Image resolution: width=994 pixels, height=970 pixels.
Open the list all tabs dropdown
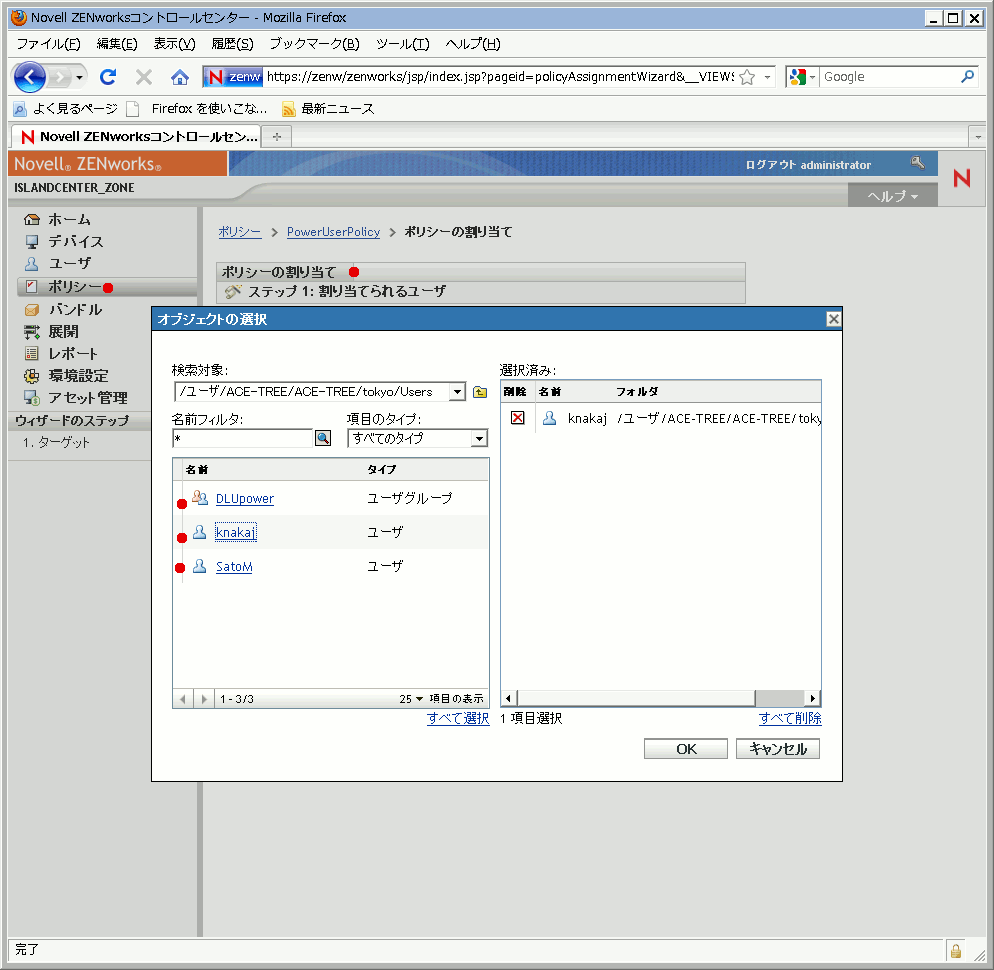point(978,136)
